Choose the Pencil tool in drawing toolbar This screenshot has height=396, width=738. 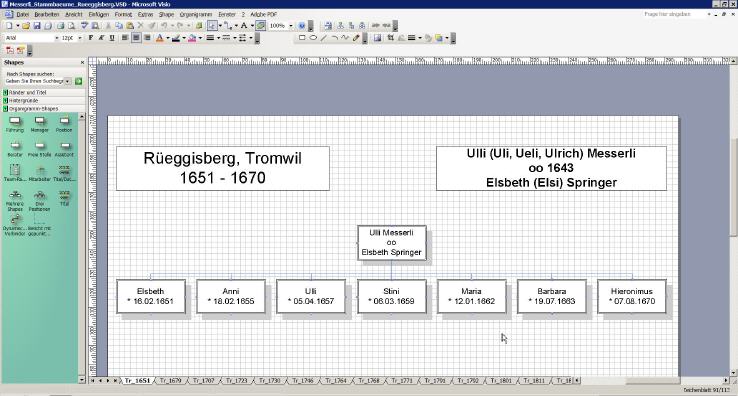tap(356, 38)
